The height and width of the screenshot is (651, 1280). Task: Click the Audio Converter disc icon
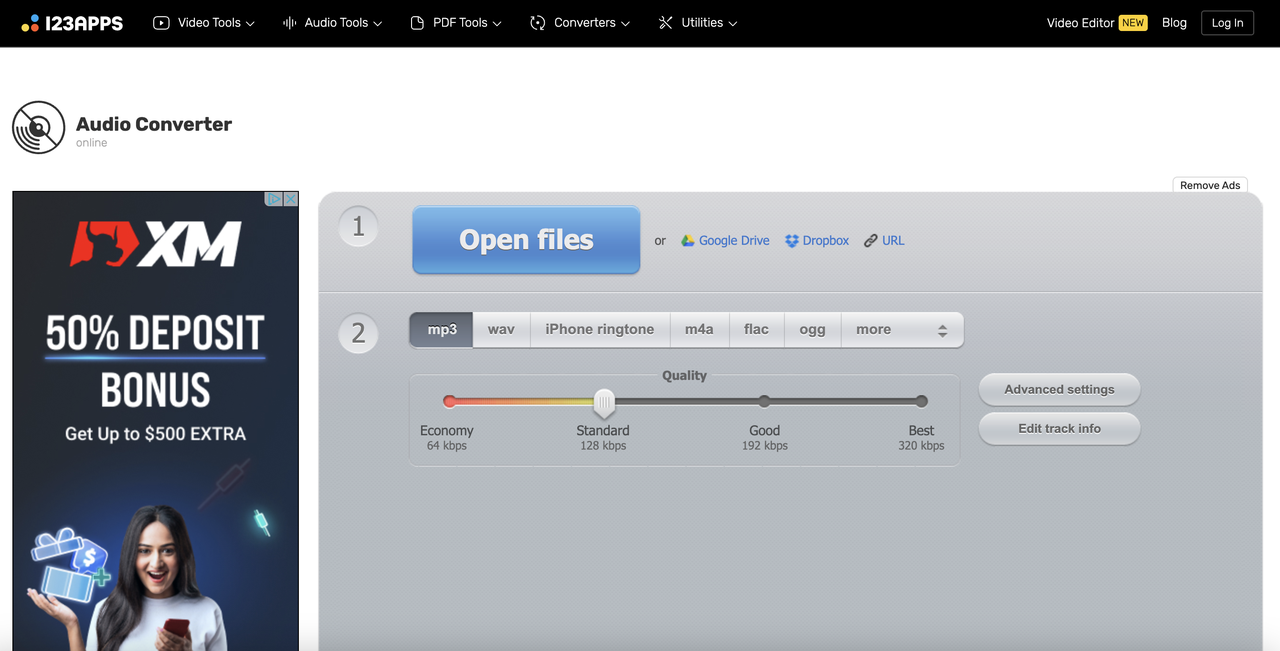[38, 128]
